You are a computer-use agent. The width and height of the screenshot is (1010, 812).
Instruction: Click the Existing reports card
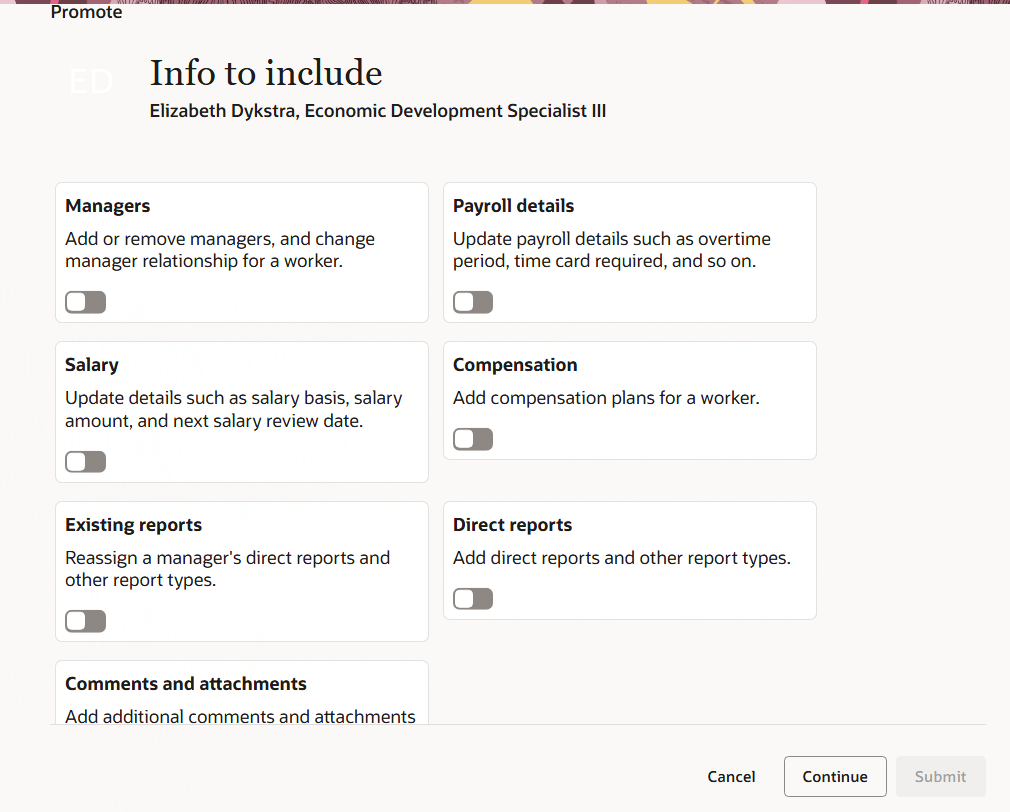coord(241,560)
